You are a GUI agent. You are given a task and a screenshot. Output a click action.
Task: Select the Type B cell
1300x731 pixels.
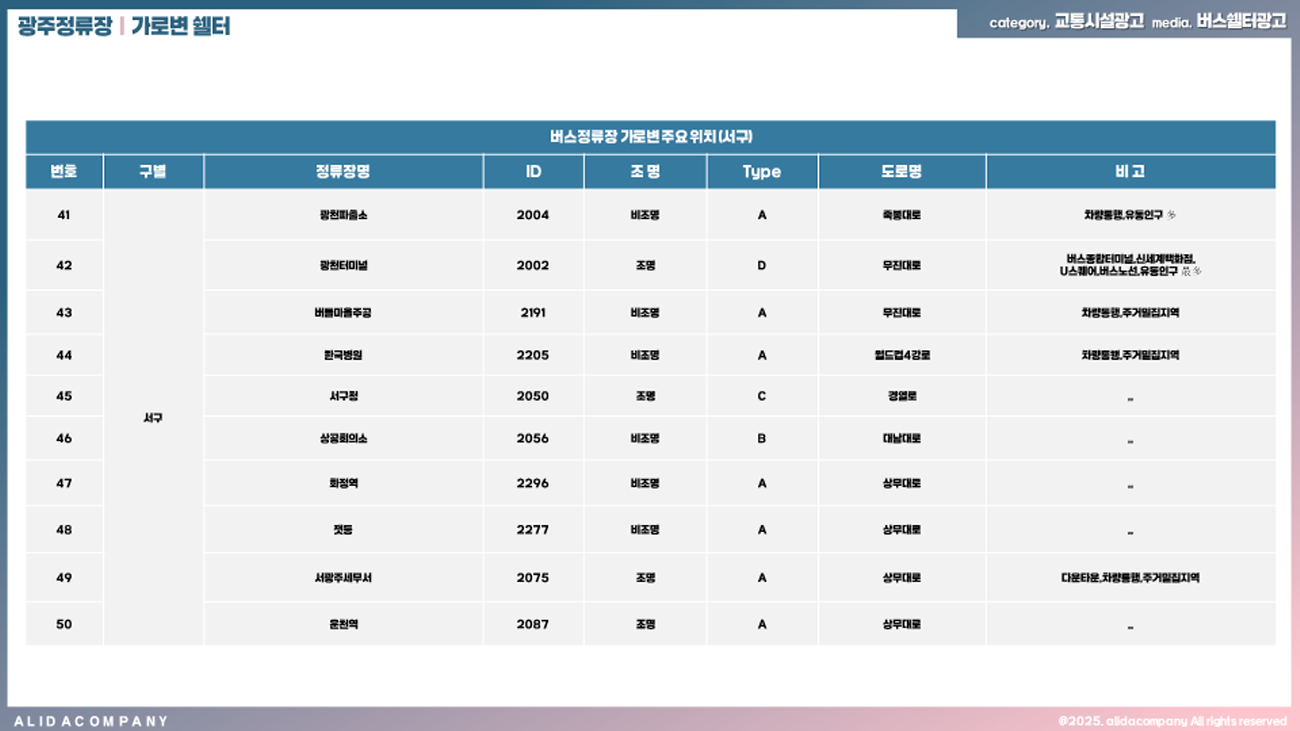[x=761, y=438]
